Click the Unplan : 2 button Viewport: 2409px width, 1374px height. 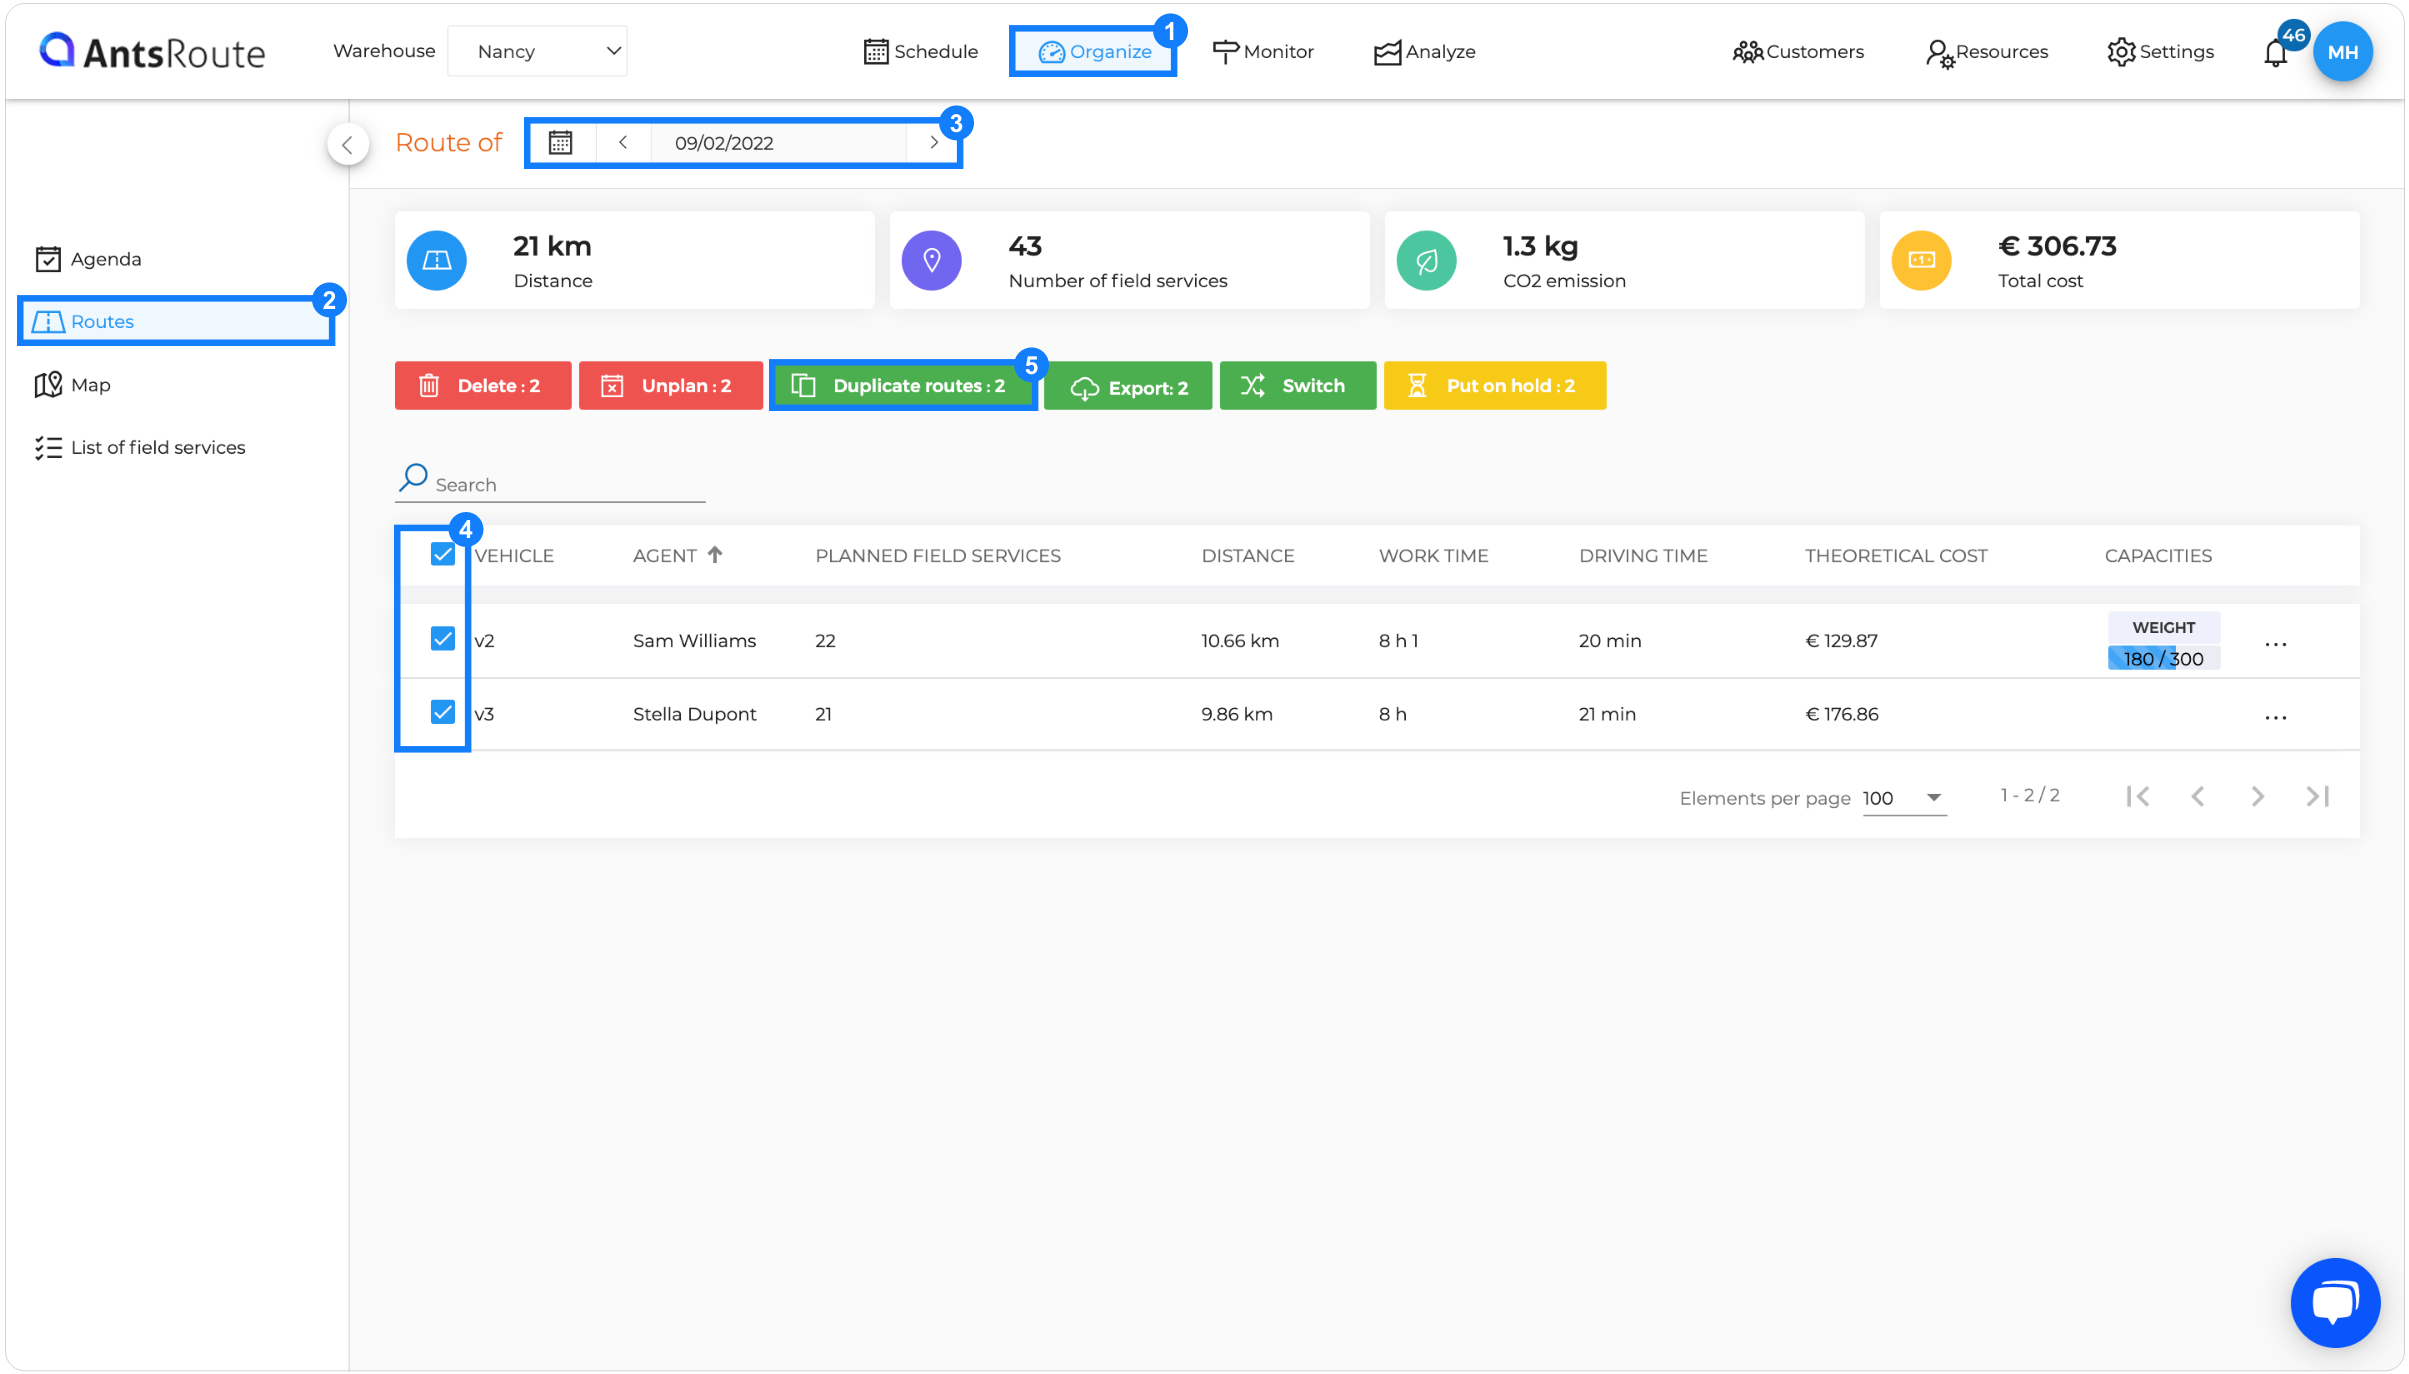[670, 386]
